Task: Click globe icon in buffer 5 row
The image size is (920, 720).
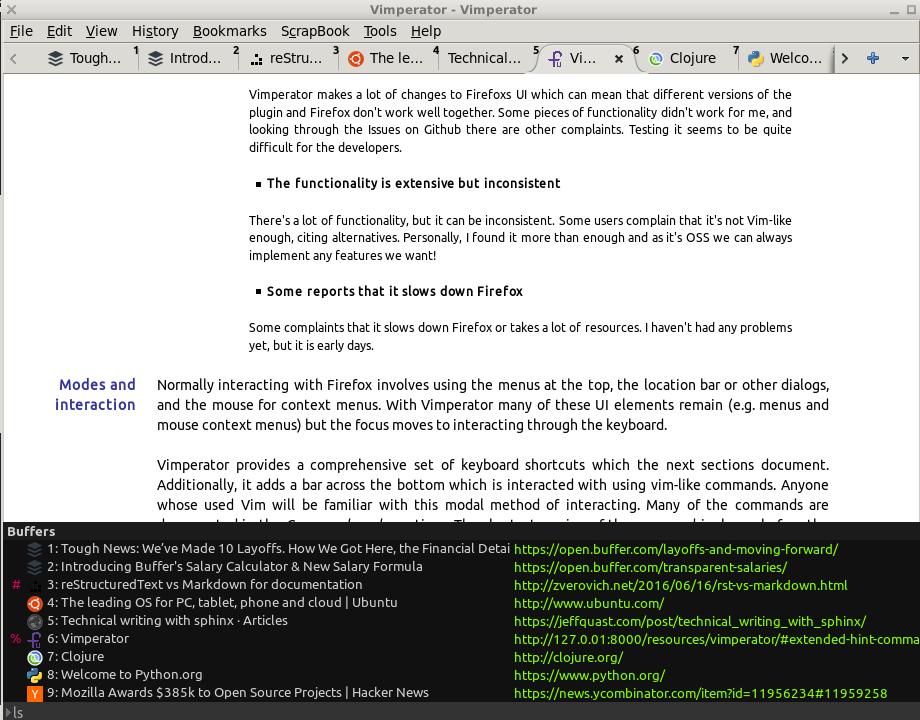Action: click(x=35, y=621)
